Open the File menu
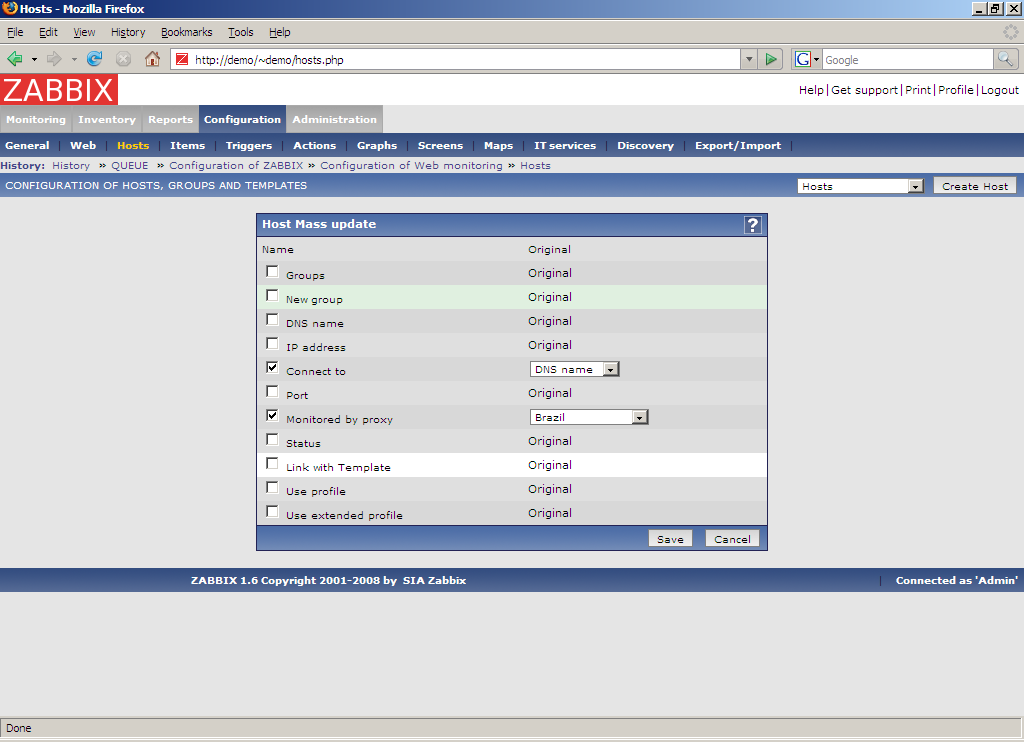 [x=15, y=32]
